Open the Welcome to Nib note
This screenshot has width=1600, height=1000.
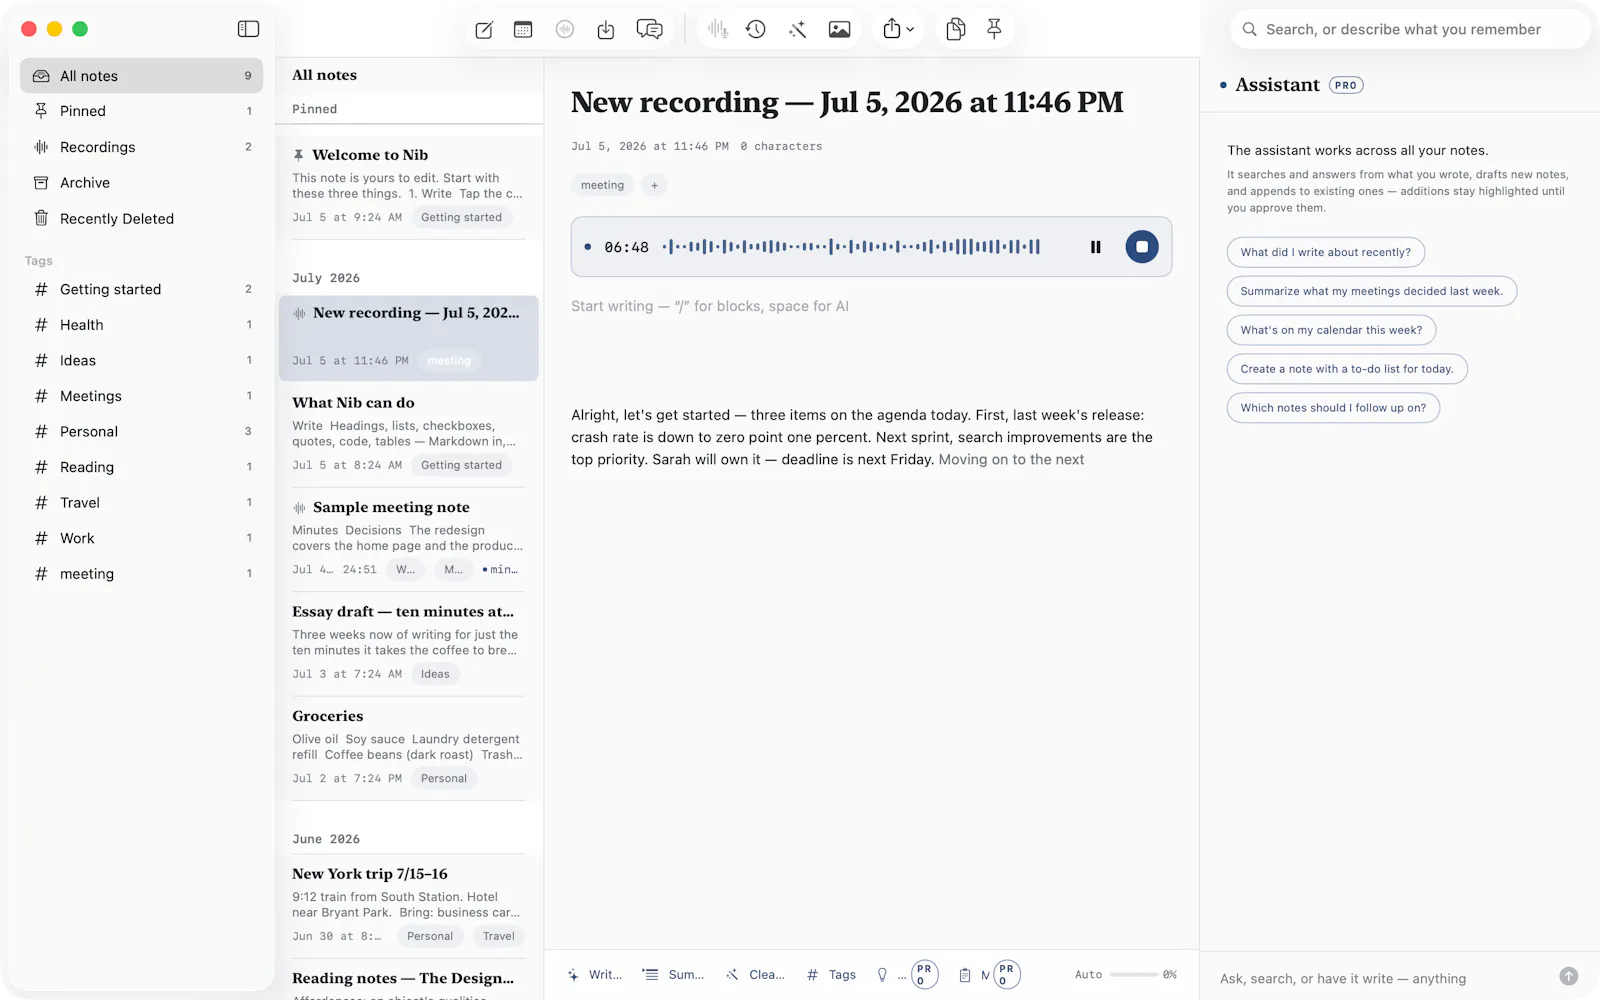[x=409, y=186]
